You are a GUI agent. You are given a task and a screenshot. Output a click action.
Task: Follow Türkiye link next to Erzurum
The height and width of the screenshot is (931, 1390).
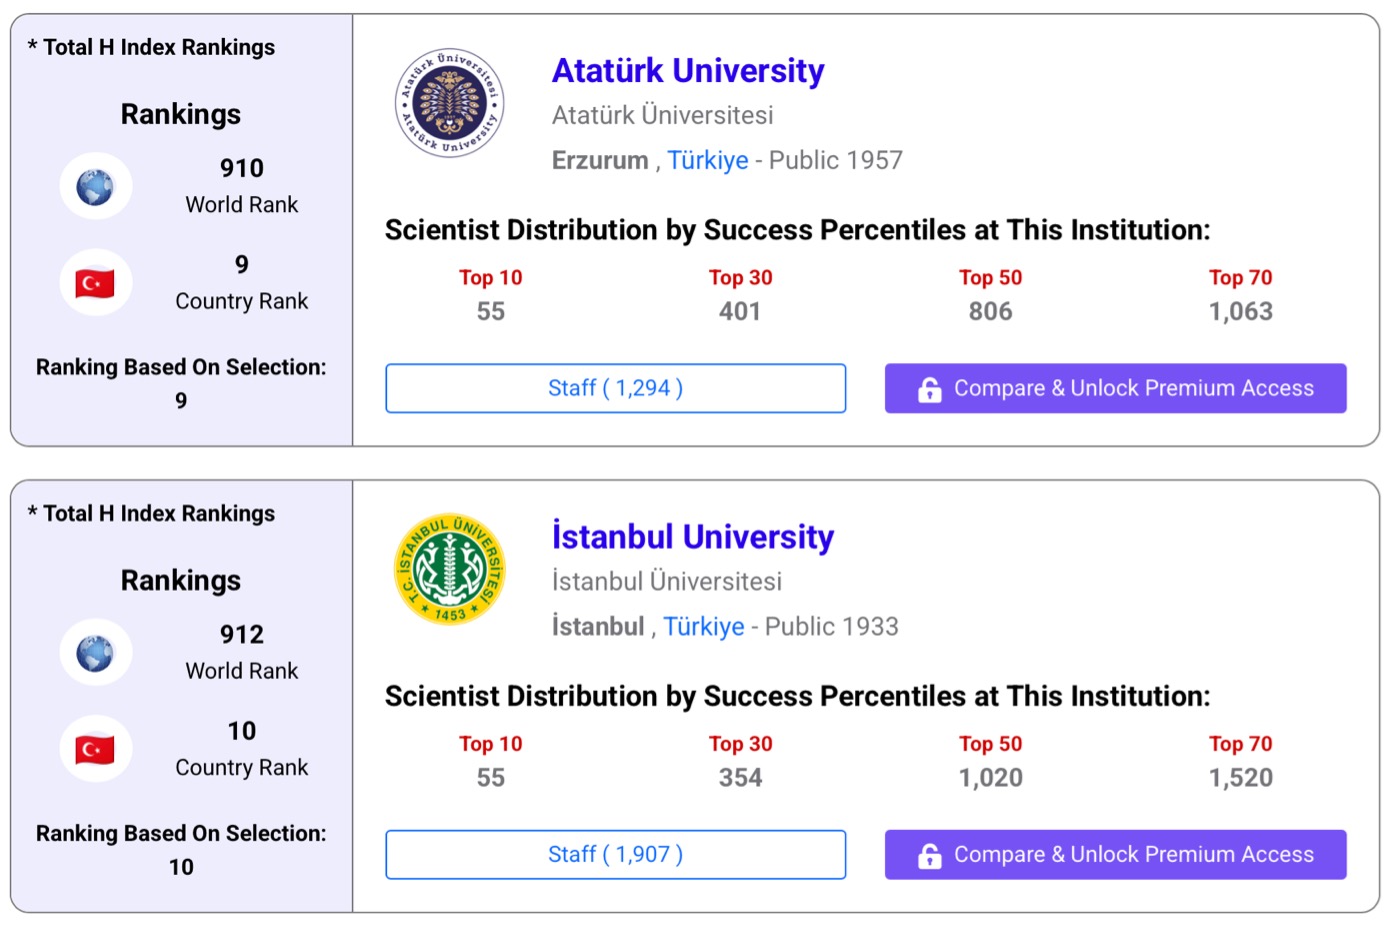pos(707,160)
